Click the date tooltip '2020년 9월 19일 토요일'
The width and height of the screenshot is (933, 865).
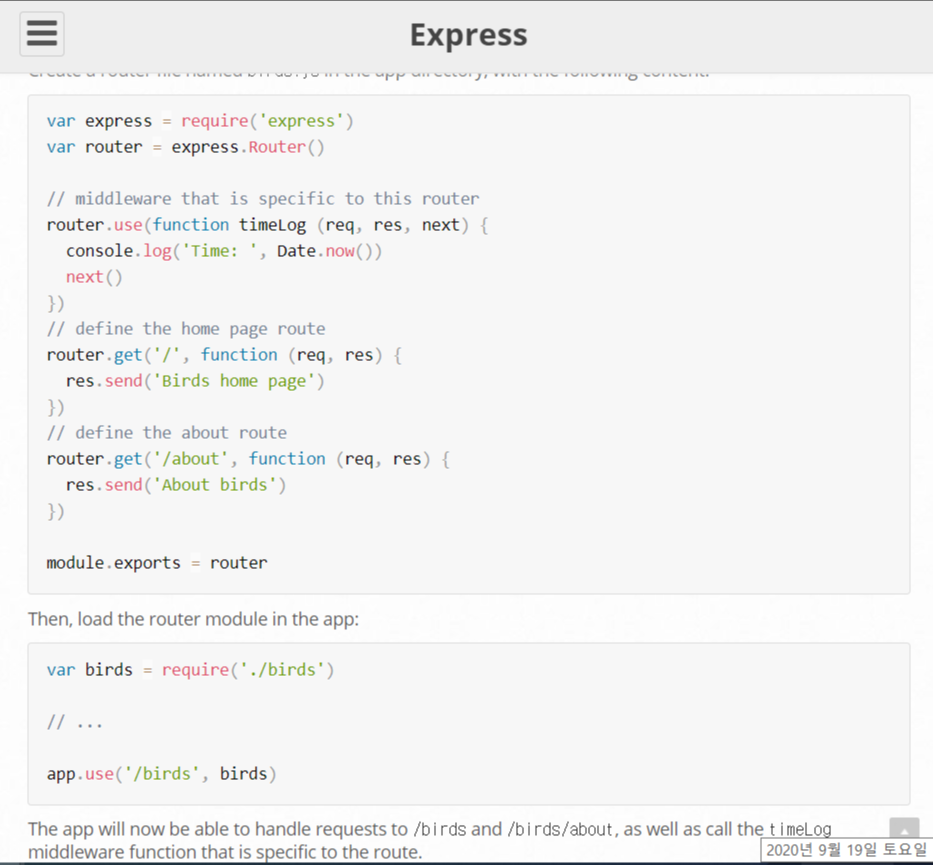[846, 850]
